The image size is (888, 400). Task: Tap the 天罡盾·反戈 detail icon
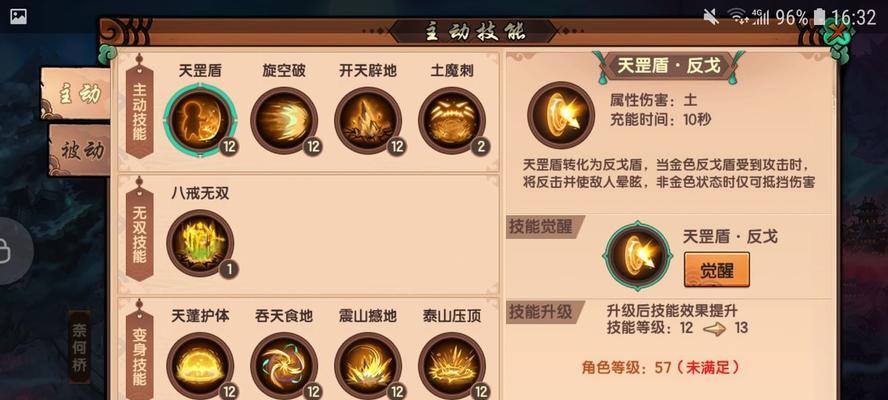click(x=561, y=115)
